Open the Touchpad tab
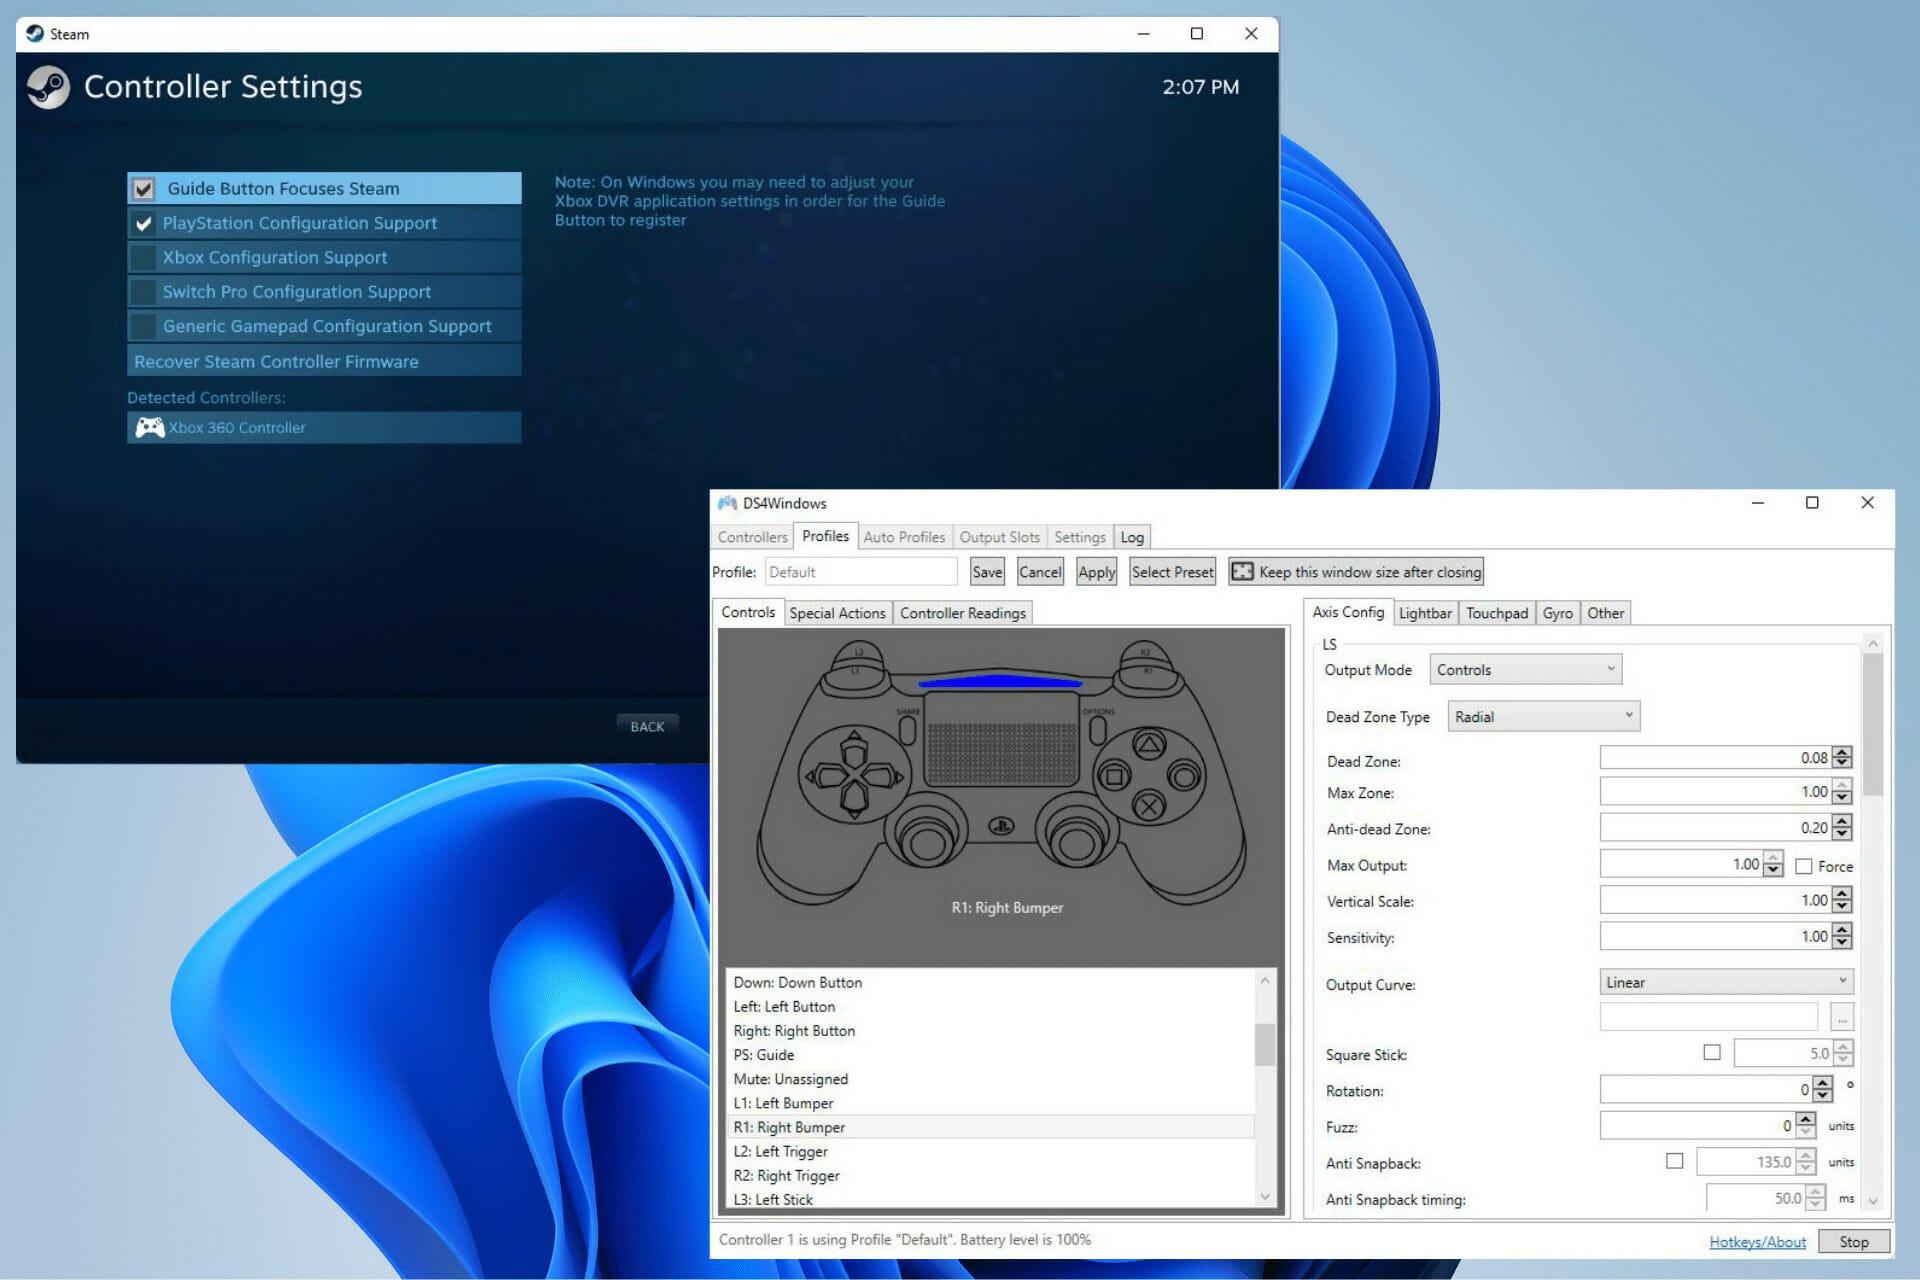Image resolution: width=1920 pixels, height=1280 pixels. click(x=1496, y=613)
